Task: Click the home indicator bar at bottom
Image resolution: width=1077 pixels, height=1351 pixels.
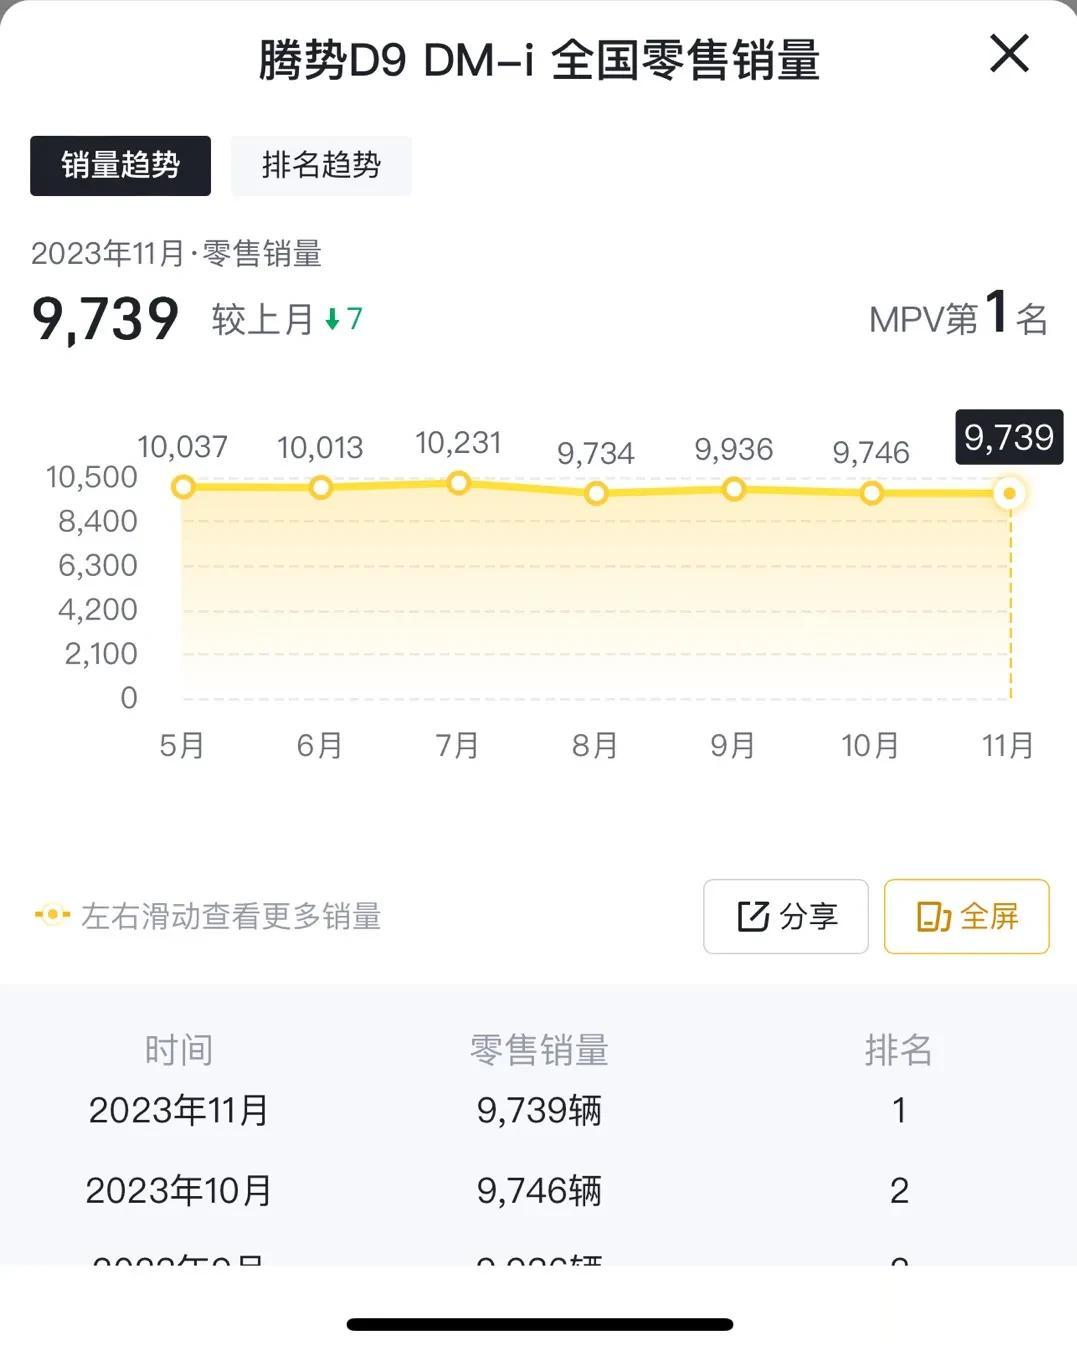Action: (x=540, y=1324)
